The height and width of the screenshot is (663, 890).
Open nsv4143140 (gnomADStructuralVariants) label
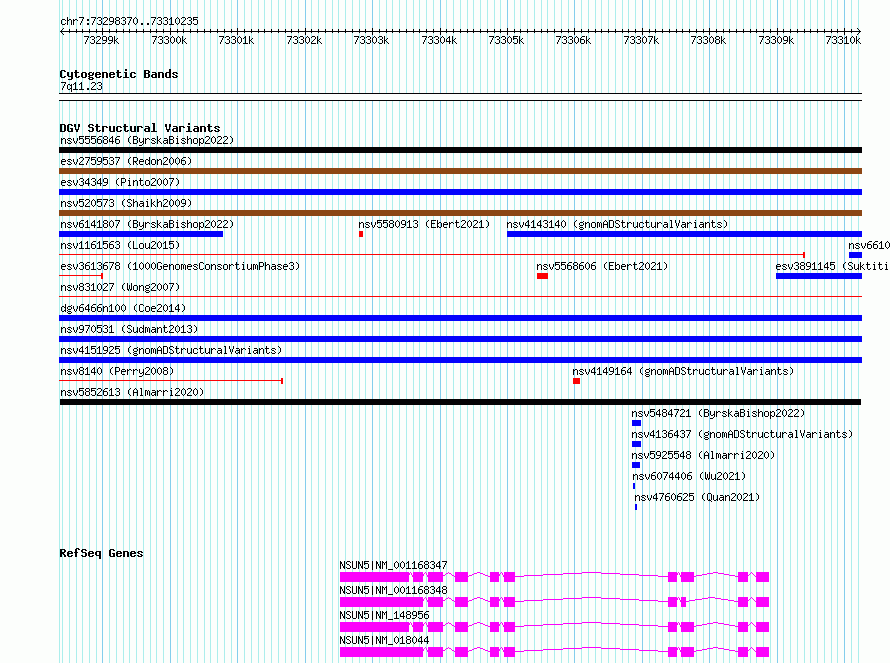pos(617,224)
